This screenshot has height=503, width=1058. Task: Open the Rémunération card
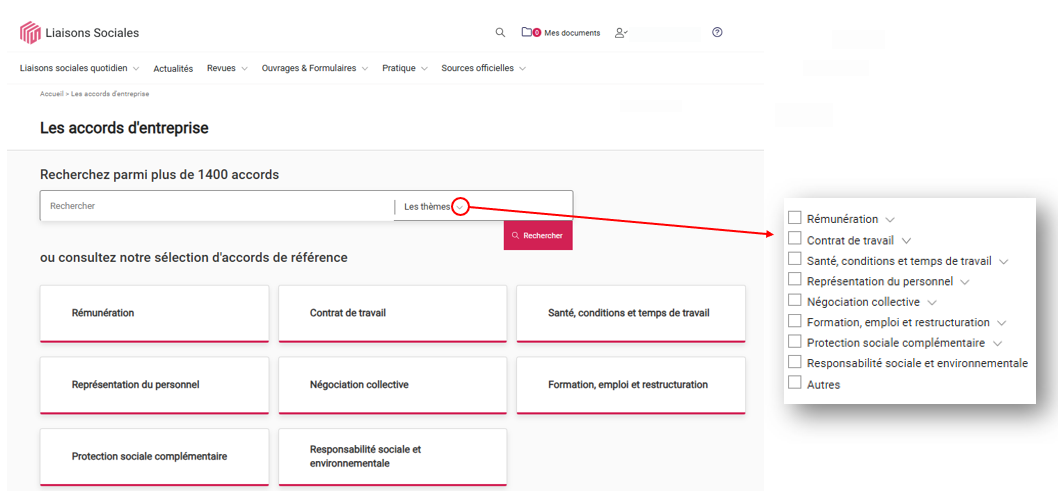coord(155,313)
